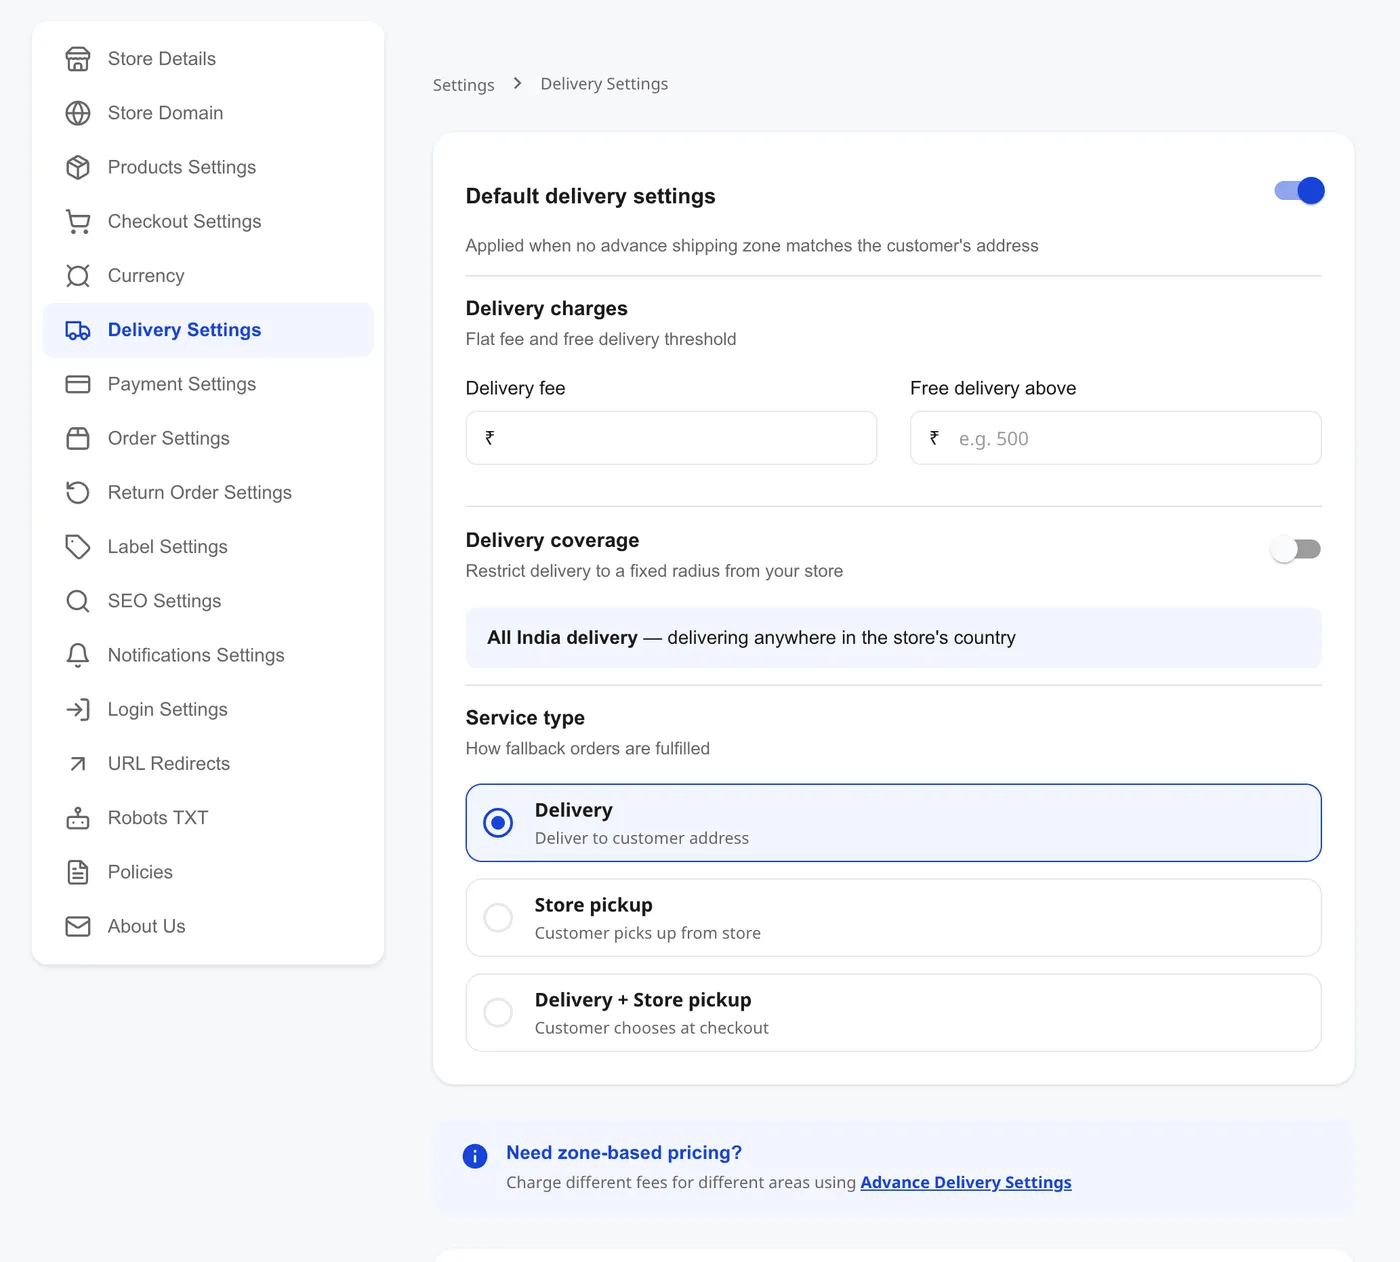Open Store Details in the sidebar
Screen dimensions: 1400x1262
coord(208,59)
